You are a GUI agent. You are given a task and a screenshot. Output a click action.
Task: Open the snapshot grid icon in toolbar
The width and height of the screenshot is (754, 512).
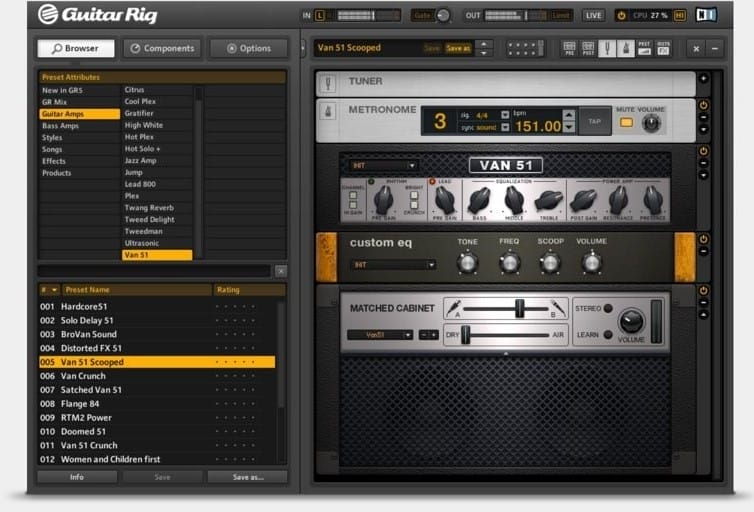(526, 49)
